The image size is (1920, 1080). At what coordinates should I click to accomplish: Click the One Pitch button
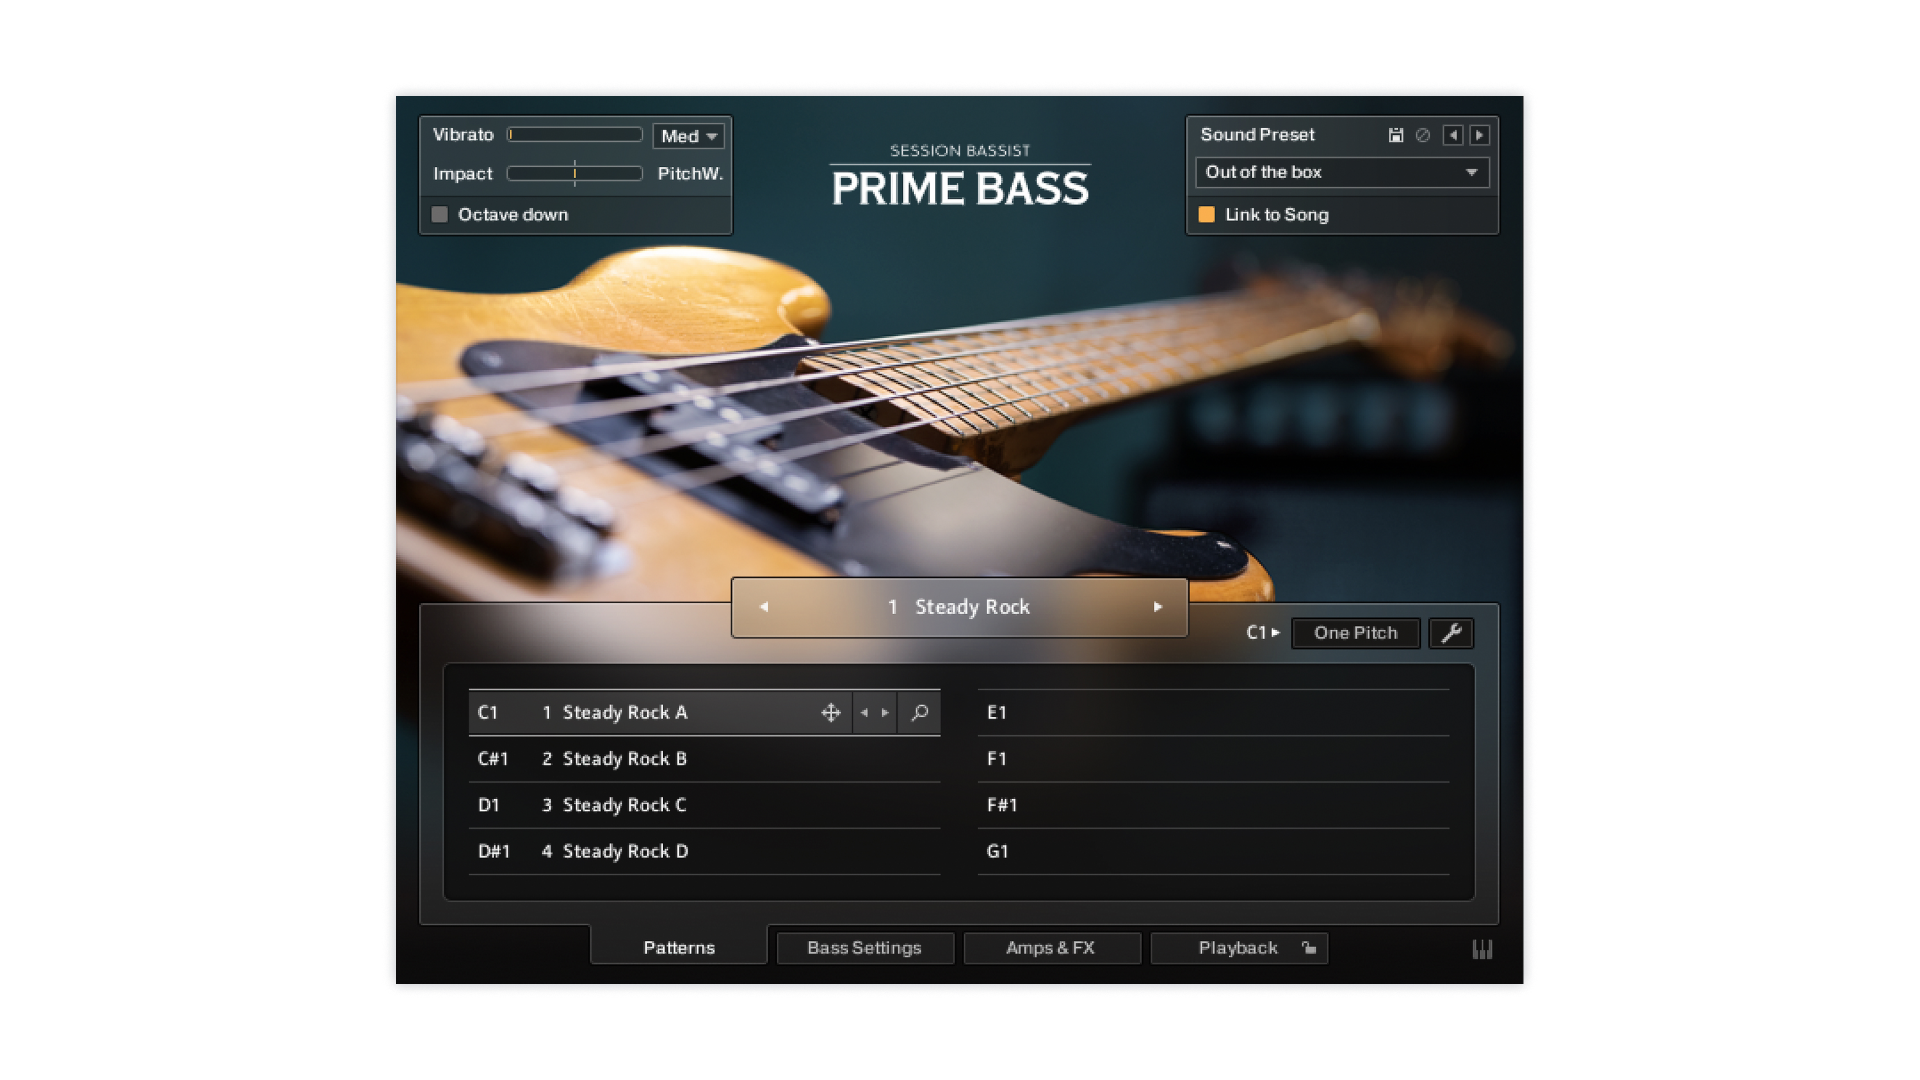1355,633
